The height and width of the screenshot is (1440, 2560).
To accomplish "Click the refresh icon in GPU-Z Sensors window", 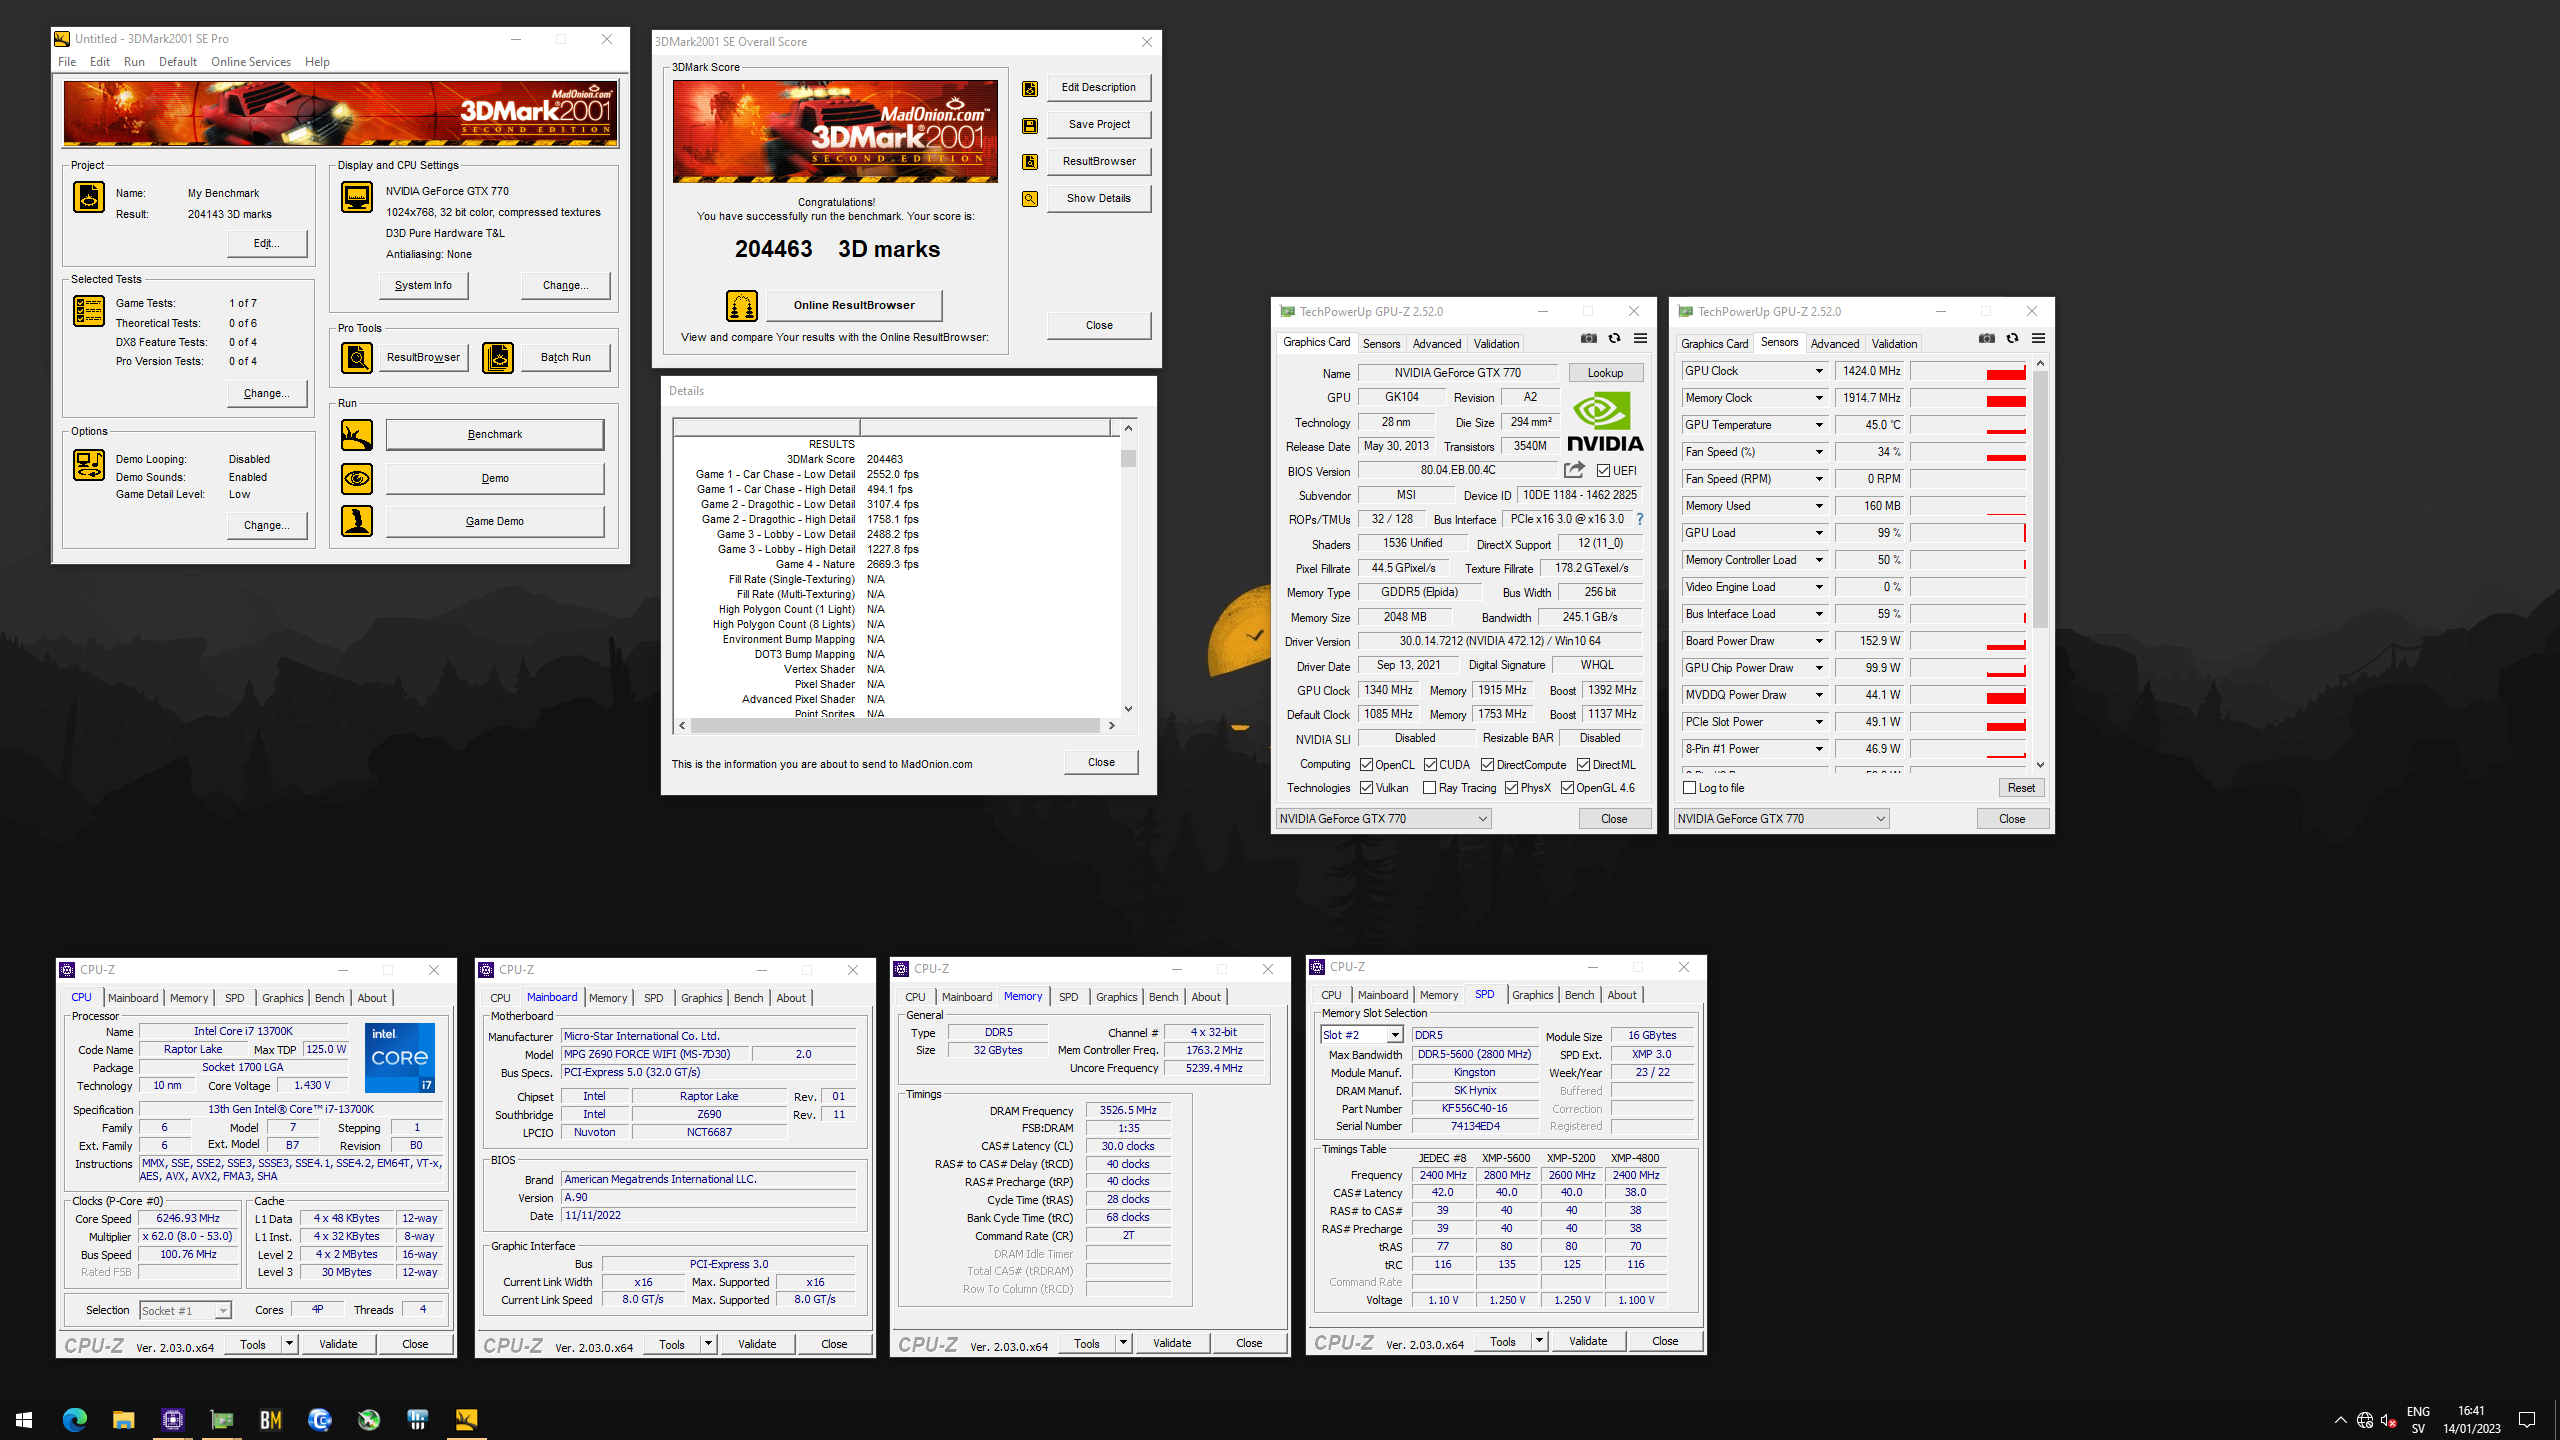I will [x=2012, y=339].
